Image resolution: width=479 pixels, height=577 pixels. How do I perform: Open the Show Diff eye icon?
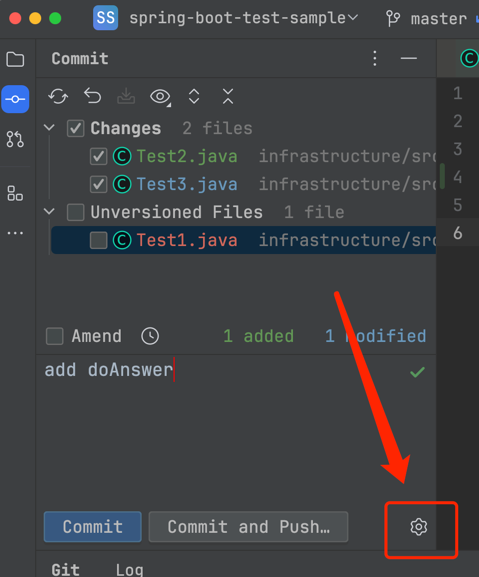[x=160, y=97]
